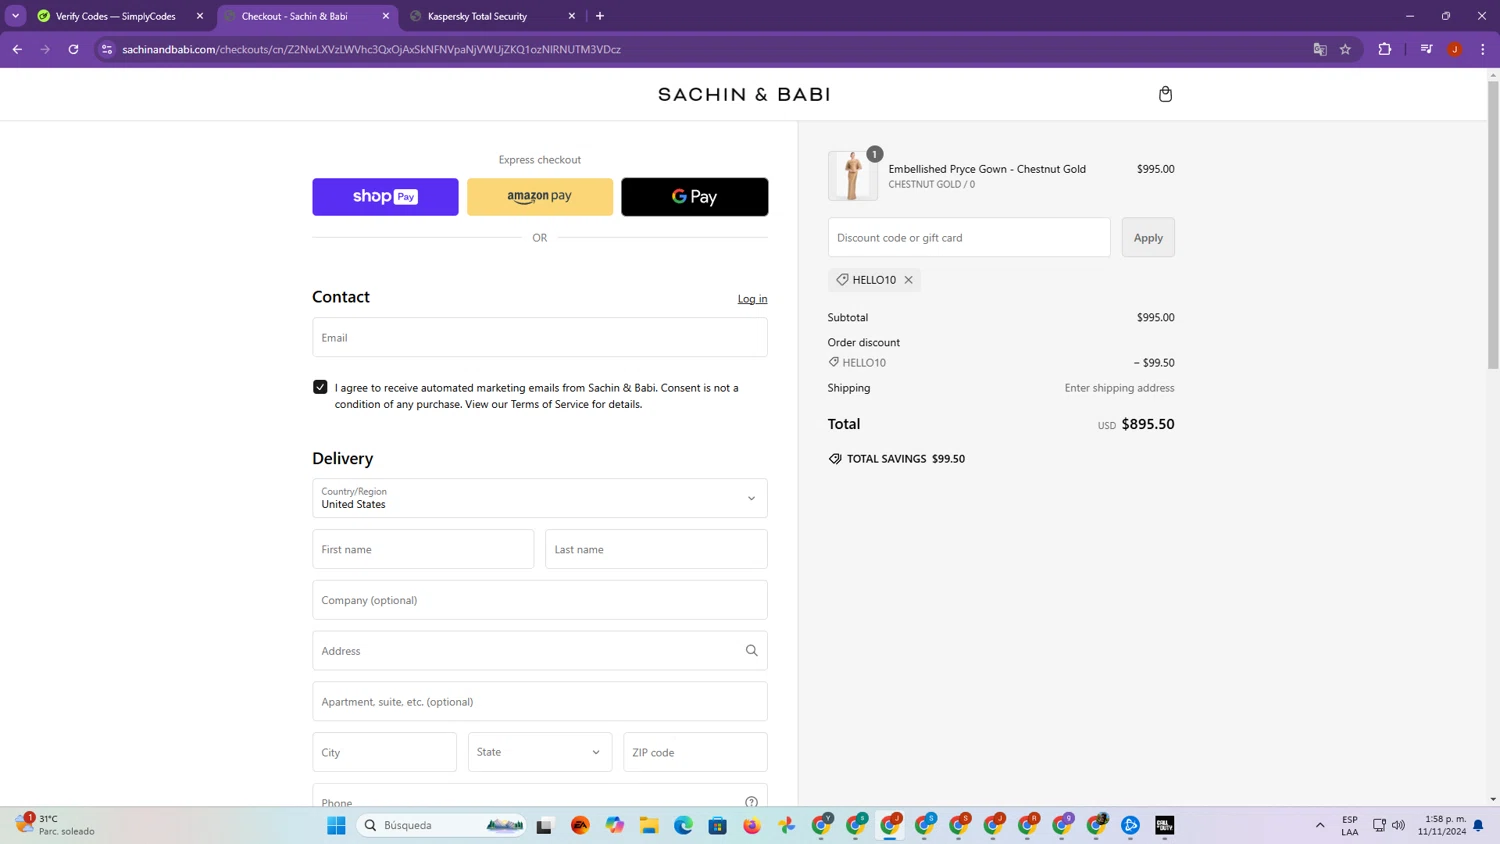Remove the HELLO10 discount code tag

tap(909, 280)
